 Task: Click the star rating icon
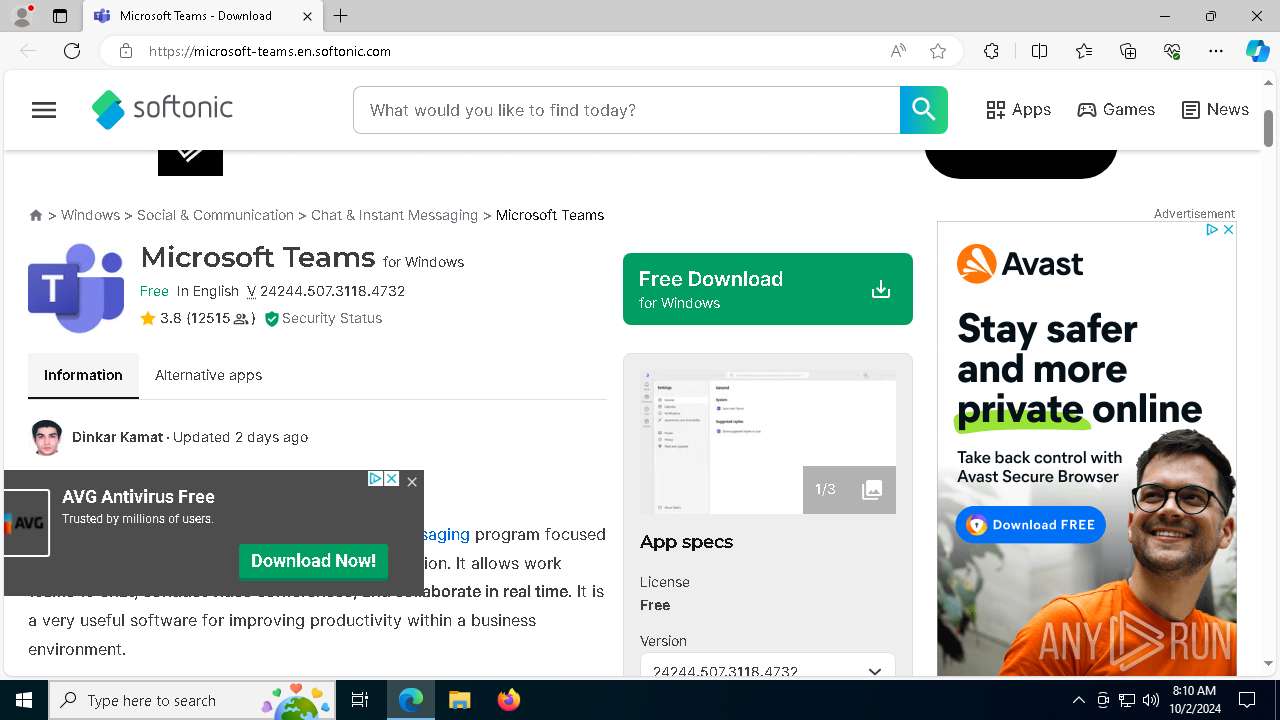pos(148,318)
